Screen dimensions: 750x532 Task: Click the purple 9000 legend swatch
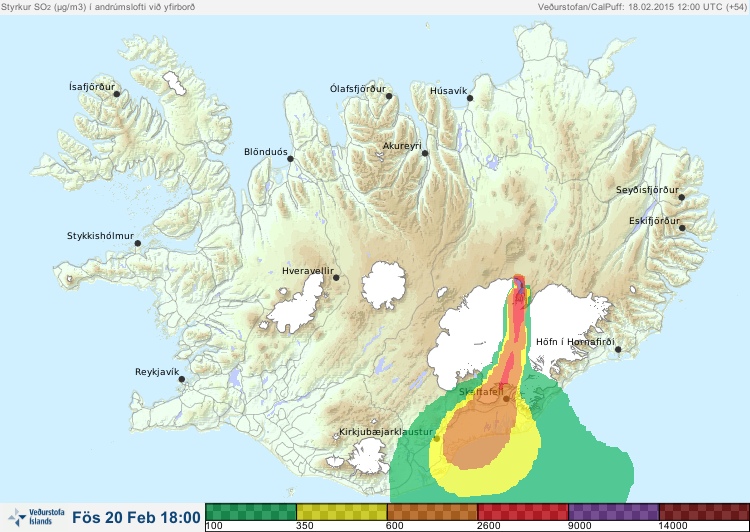click(614, 512)
